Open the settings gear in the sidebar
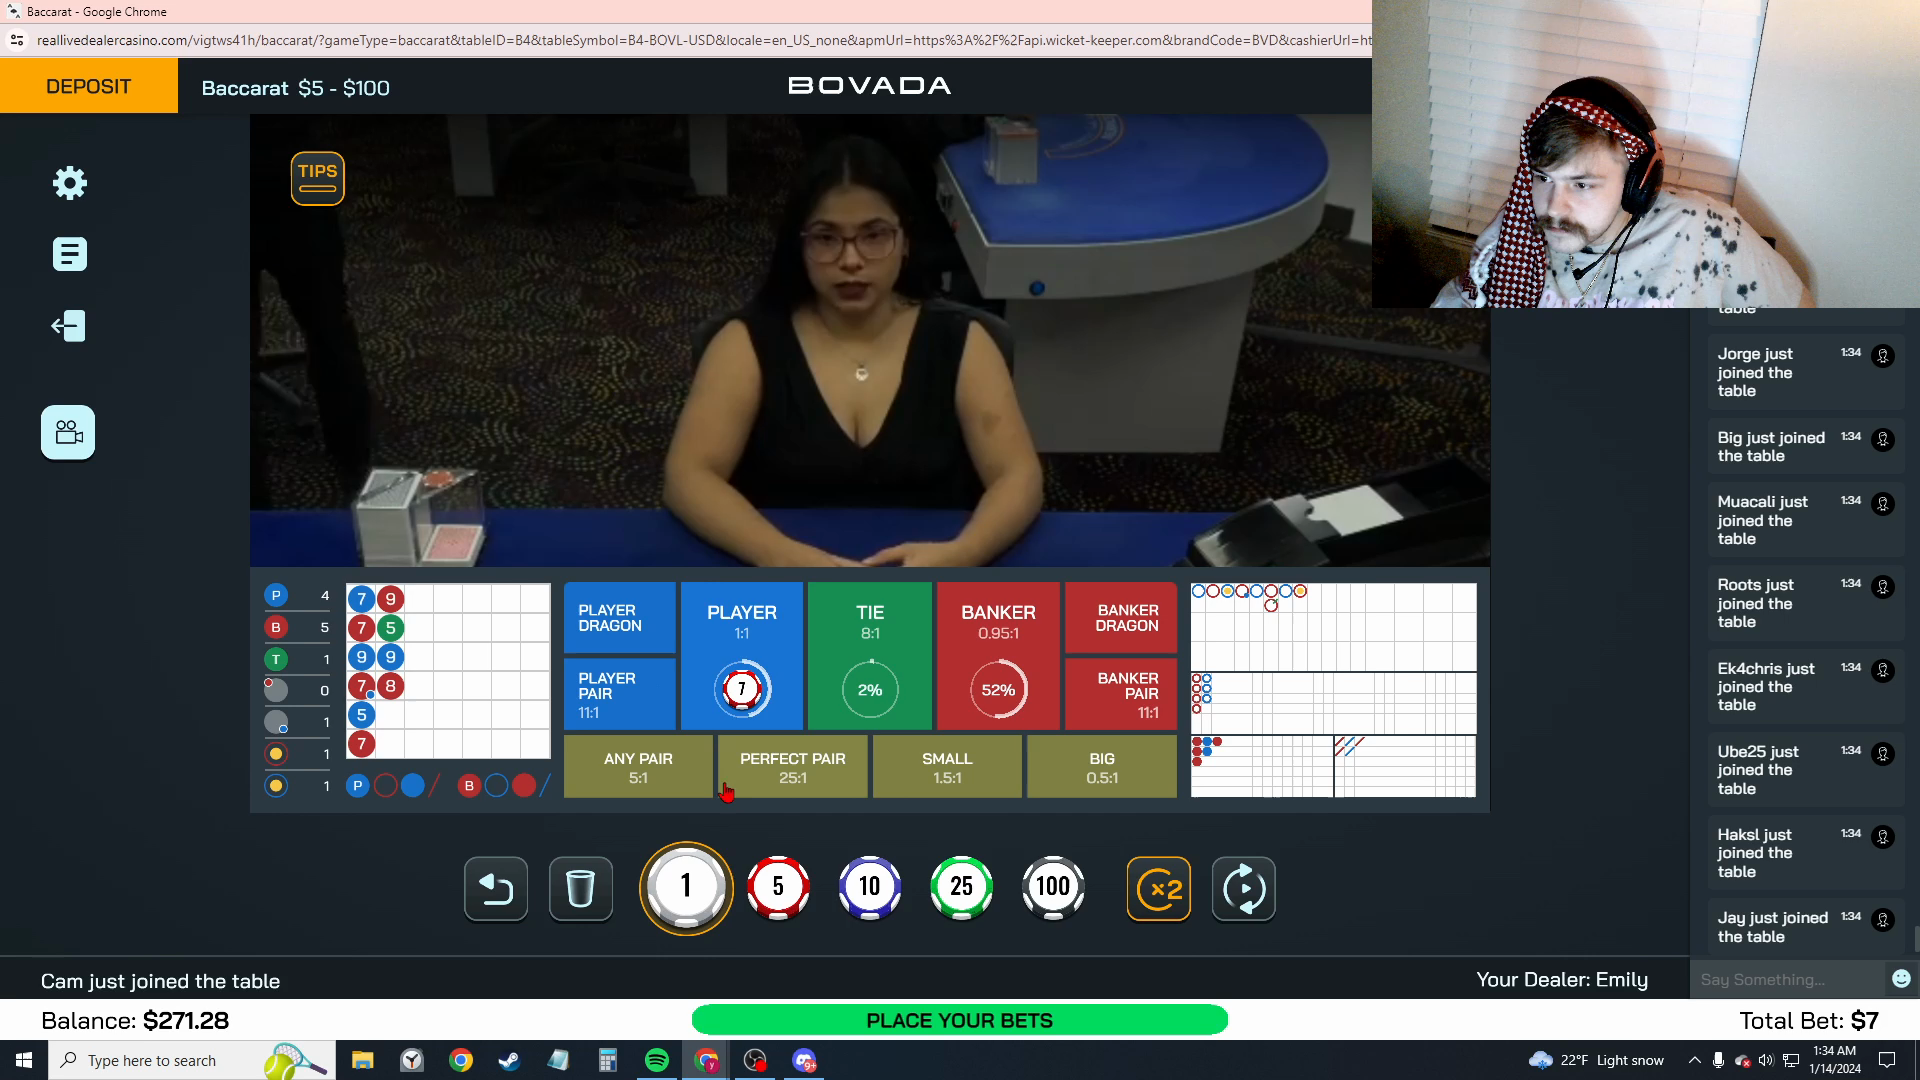This screenshot has width=1920, height=1080. click(70, 183)
